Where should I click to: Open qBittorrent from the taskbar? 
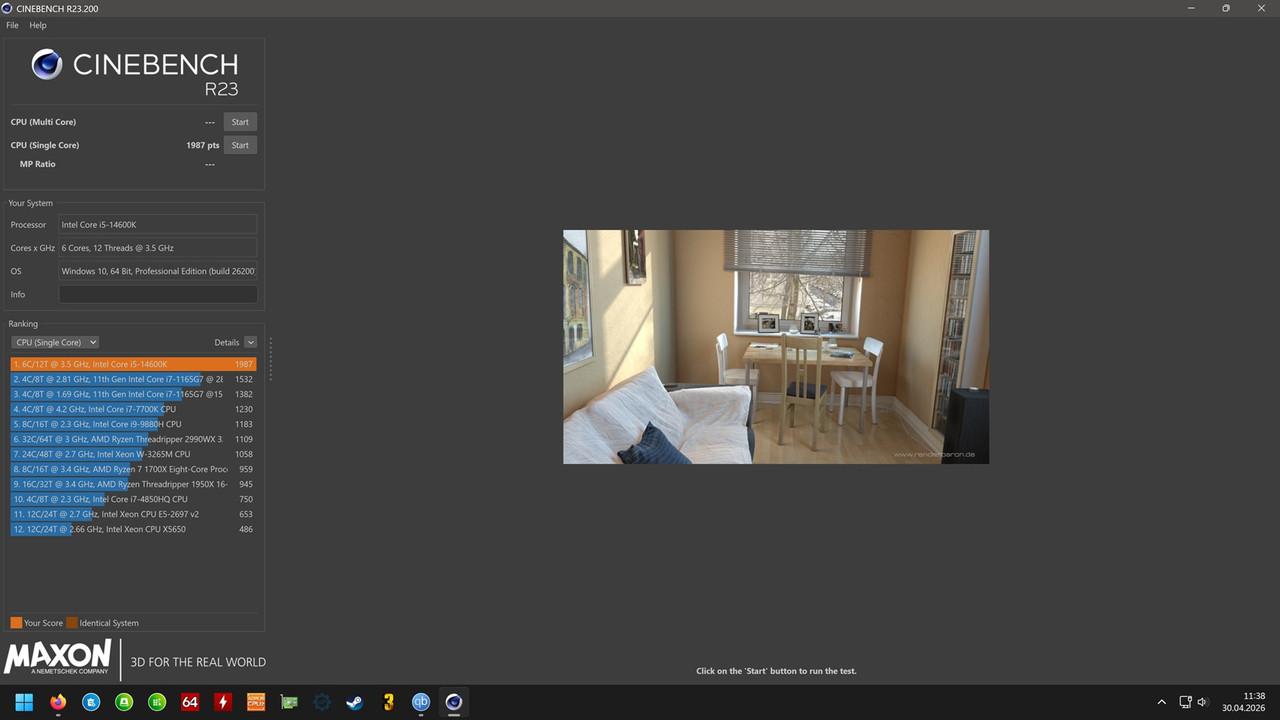pyautogui.click(x=421, y=702)
